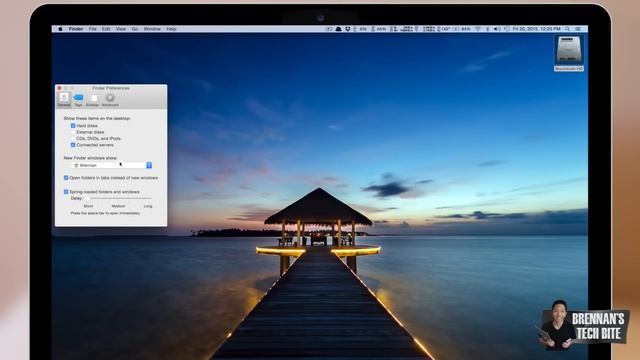The height and width of the screenshot is (360, 640).
Task: Open the Go menu
Action: pos(135,29)
